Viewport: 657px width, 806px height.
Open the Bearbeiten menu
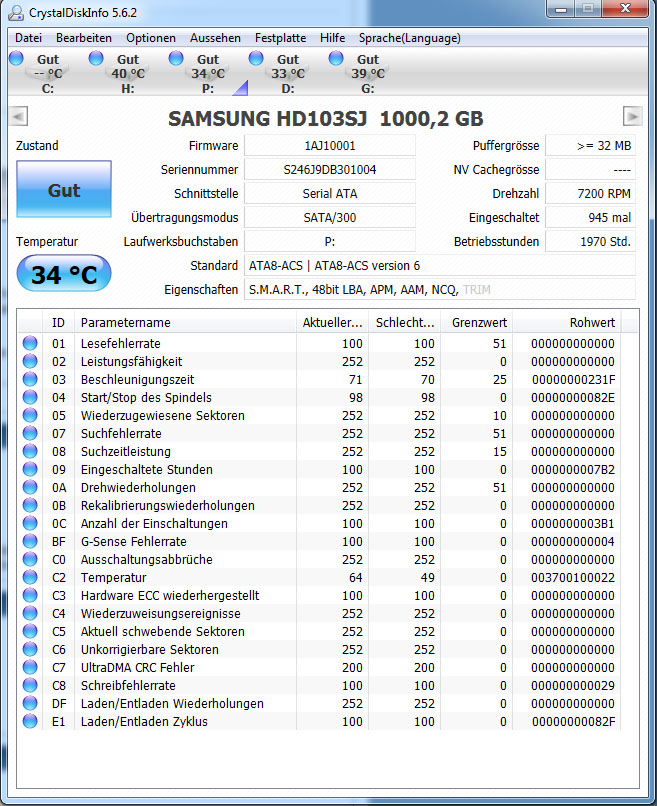click(x=84, y=38)
